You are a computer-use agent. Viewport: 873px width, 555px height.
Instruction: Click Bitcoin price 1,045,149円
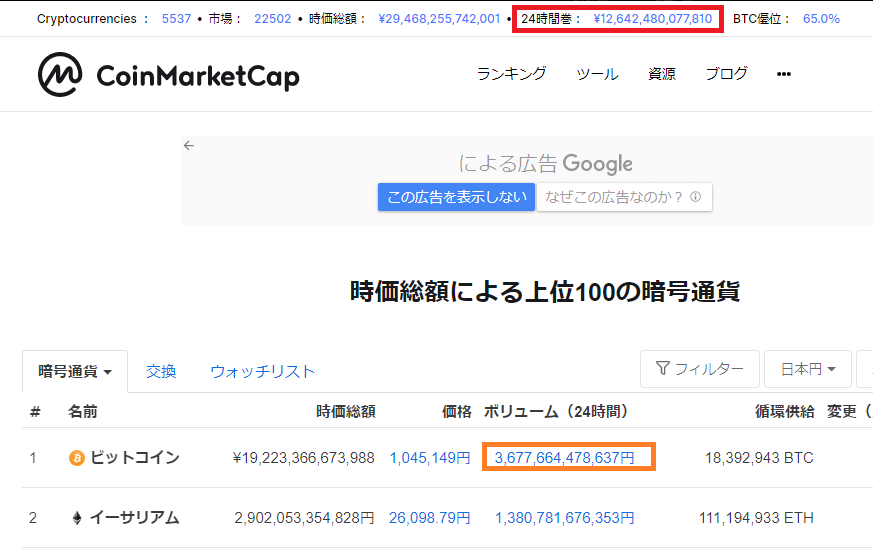coord(430,458)
